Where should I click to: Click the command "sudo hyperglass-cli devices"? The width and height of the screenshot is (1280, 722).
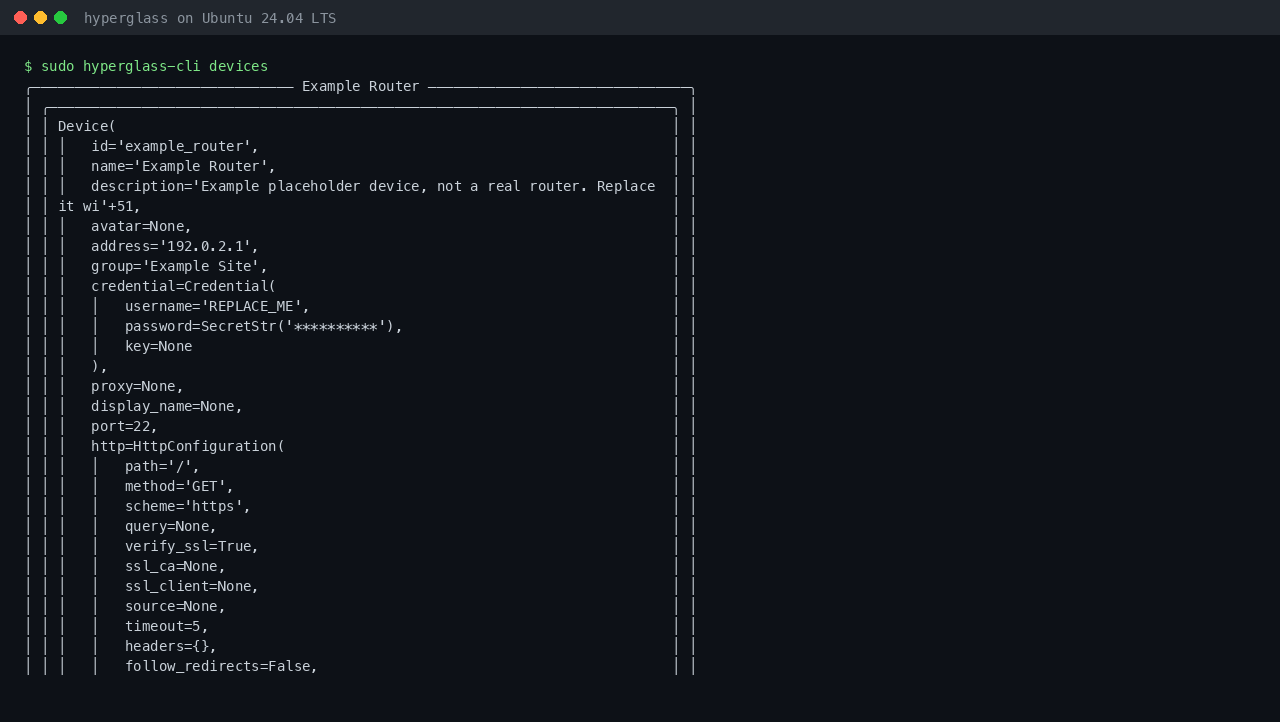pyautogui.click(x=154, y=66)
